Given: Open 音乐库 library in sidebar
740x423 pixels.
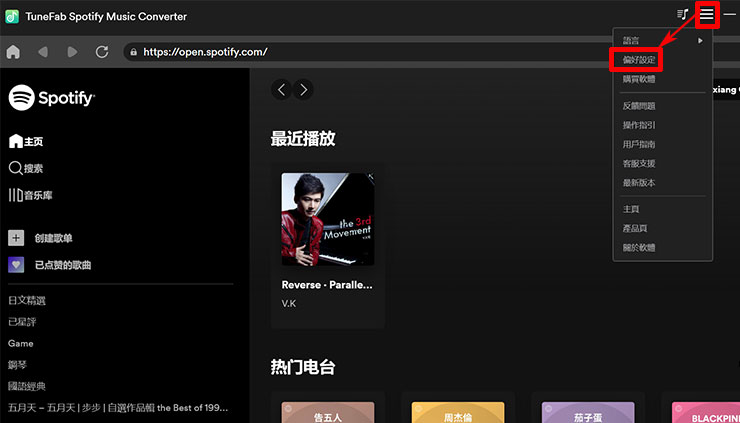Looking at the screenshot, I should (31, 195).
